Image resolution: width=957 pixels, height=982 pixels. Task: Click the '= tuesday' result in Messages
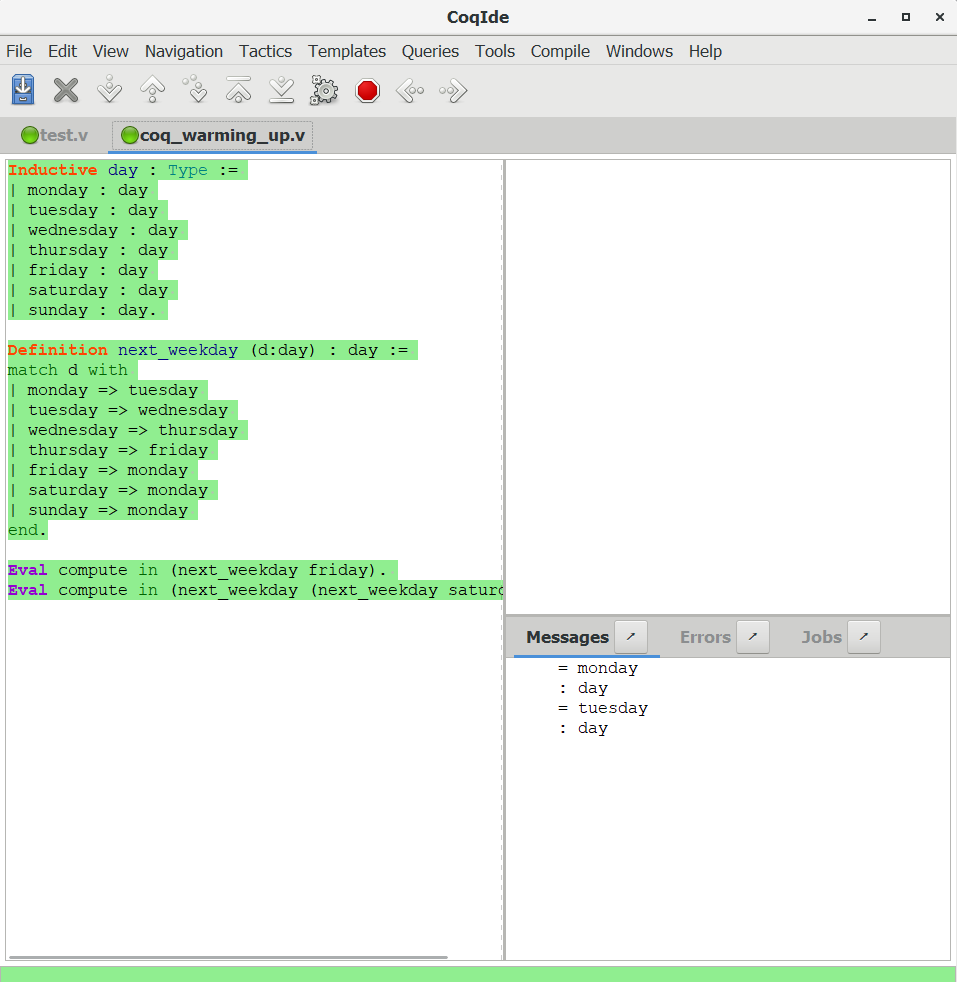pyautogui.click(x=603, y=708)
